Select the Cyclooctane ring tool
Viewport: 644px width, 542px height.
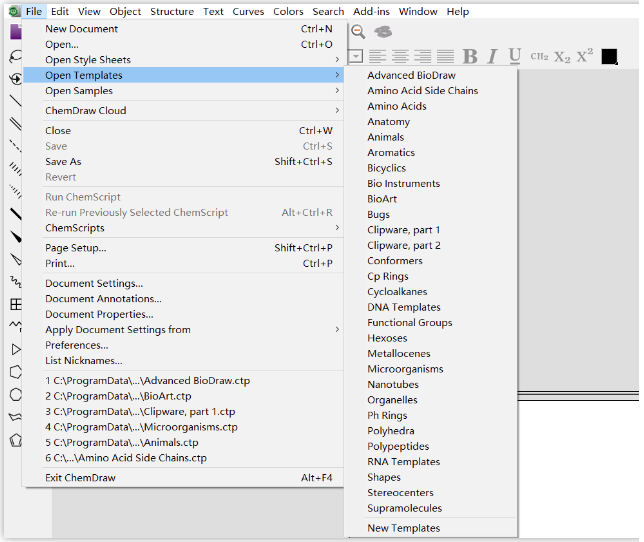point(16,395)
